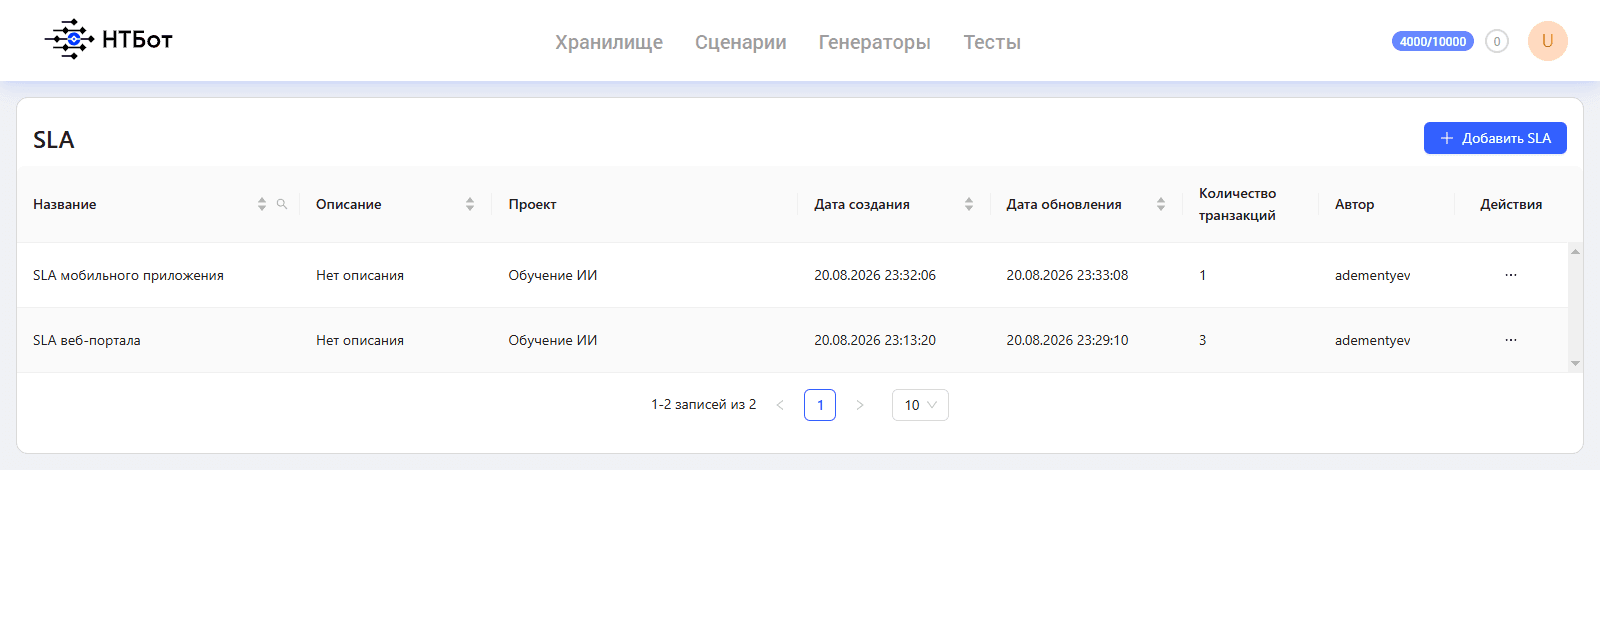1600x620 pixels.
Task: Click the Добавить SLA button
Action: (x=1495, y=138)
